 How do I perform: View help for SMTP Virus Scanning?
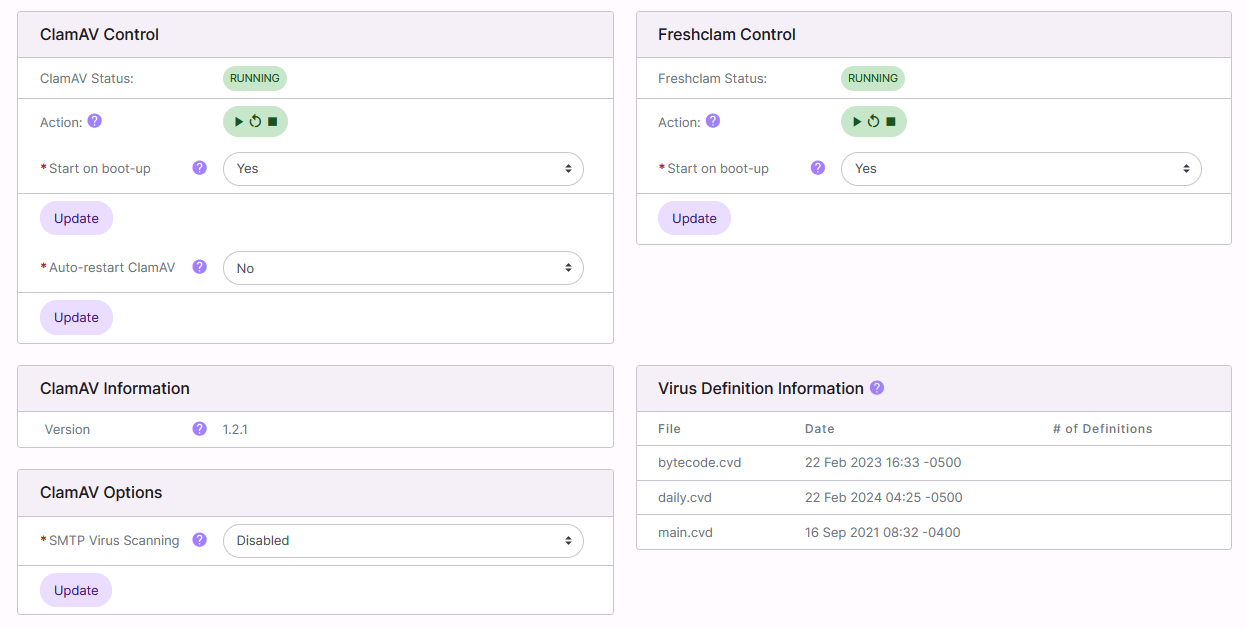point(199,540)
